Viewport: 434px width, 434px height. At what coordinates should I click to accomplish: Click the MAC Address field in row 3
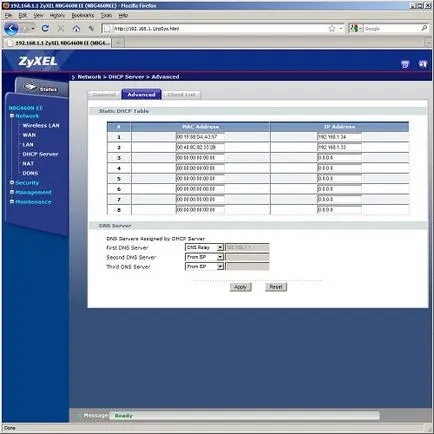pyautogui.click(x=200, y=158)
